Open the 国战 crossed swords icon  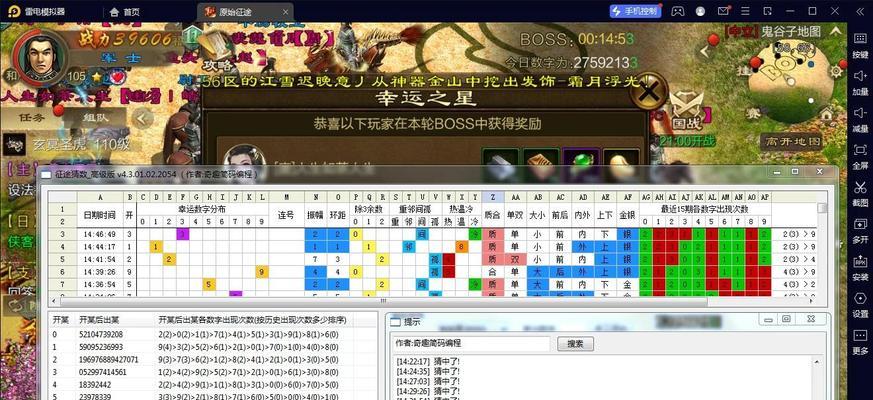pos(684,109)
